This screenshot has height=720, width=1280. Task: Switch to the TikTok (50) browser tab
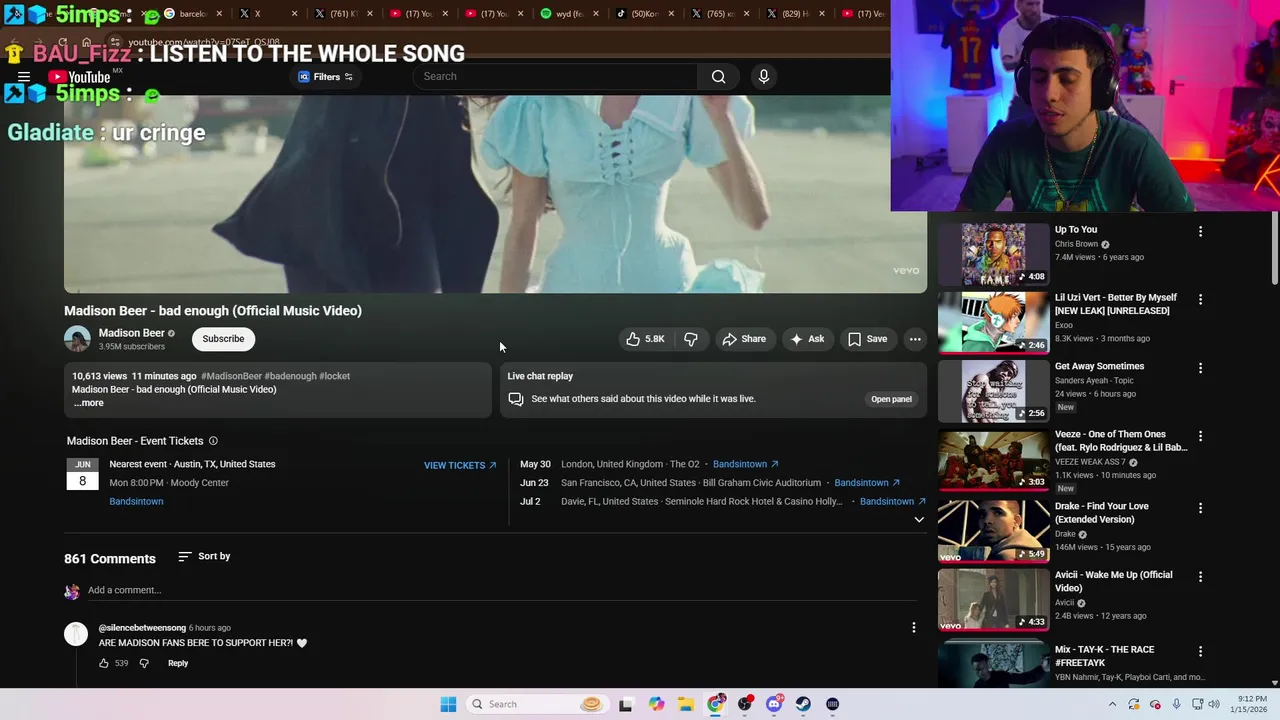coord(645,14)
